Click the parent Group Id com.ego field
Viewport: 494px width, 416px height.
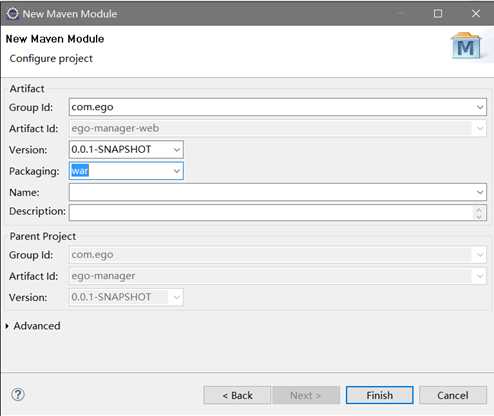click(278, 255)
